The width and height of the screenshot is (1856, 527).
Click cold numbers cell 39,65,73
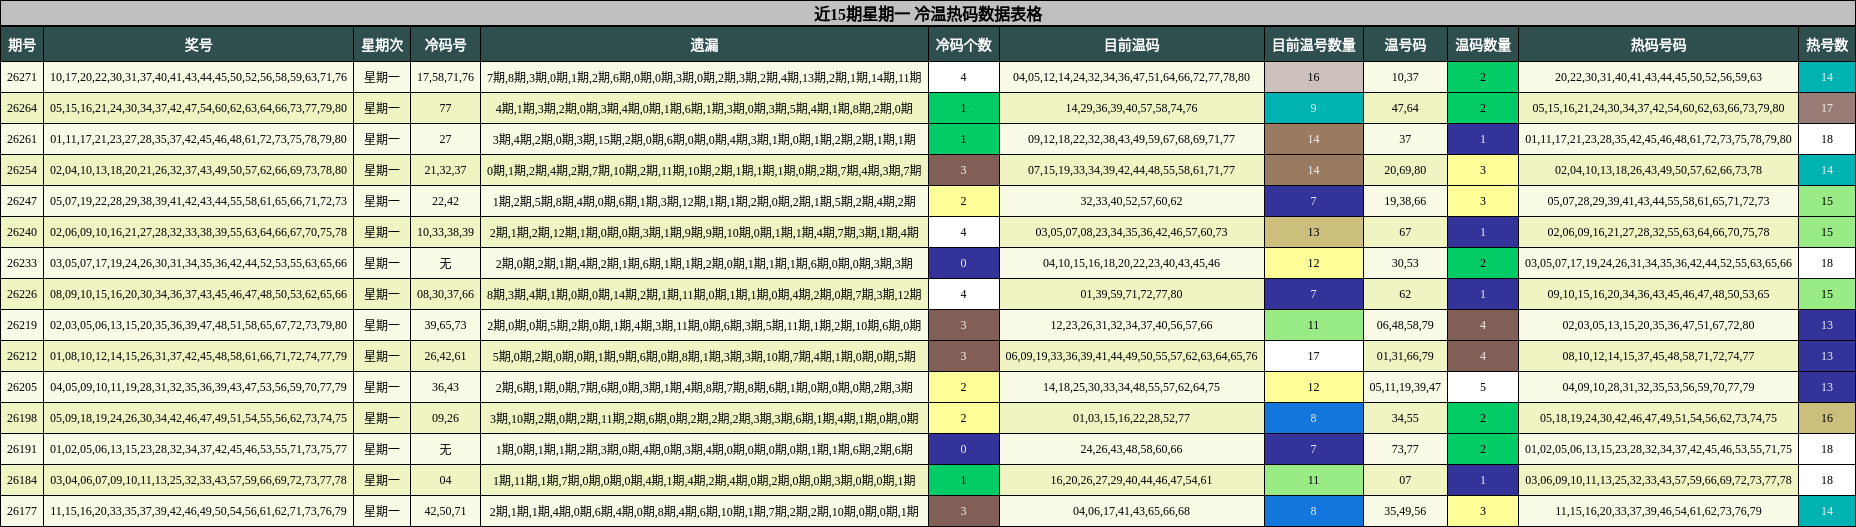click(x=445, y=325)
